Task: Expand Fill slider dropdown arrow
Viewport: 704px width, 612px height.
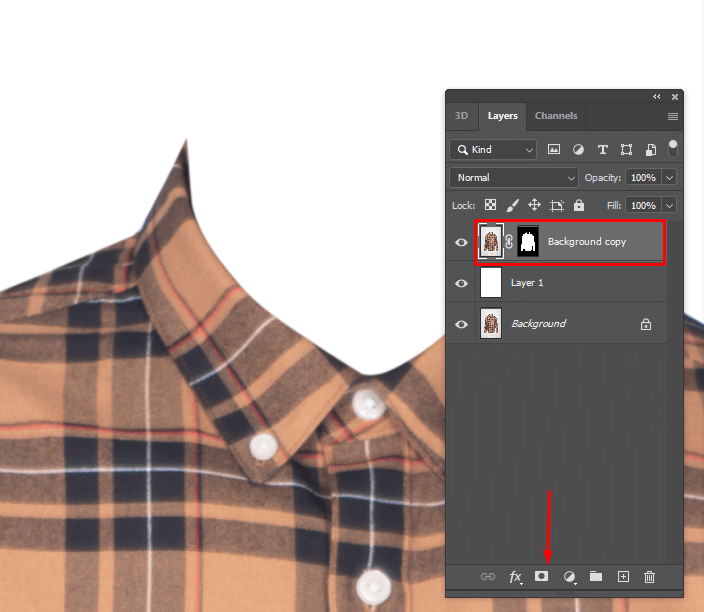Action: coord(669,206)
